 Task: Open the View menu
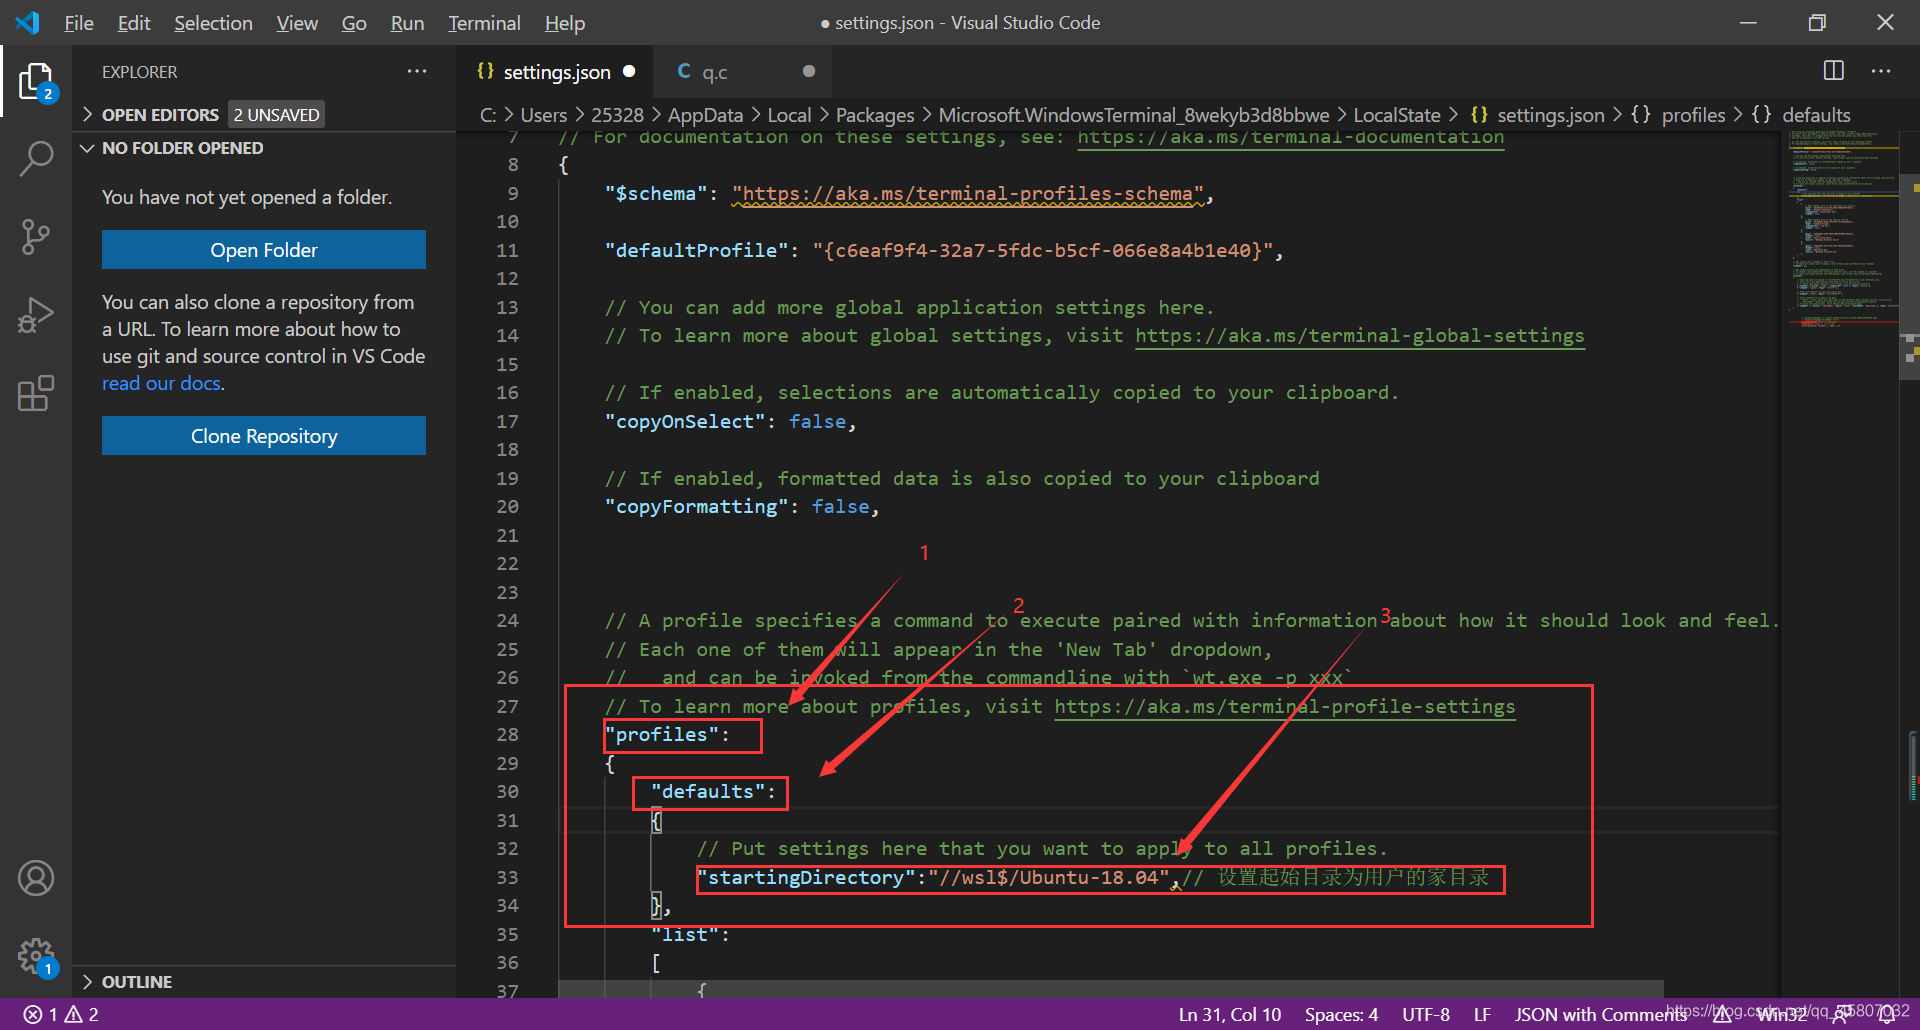tap(297, 23)
